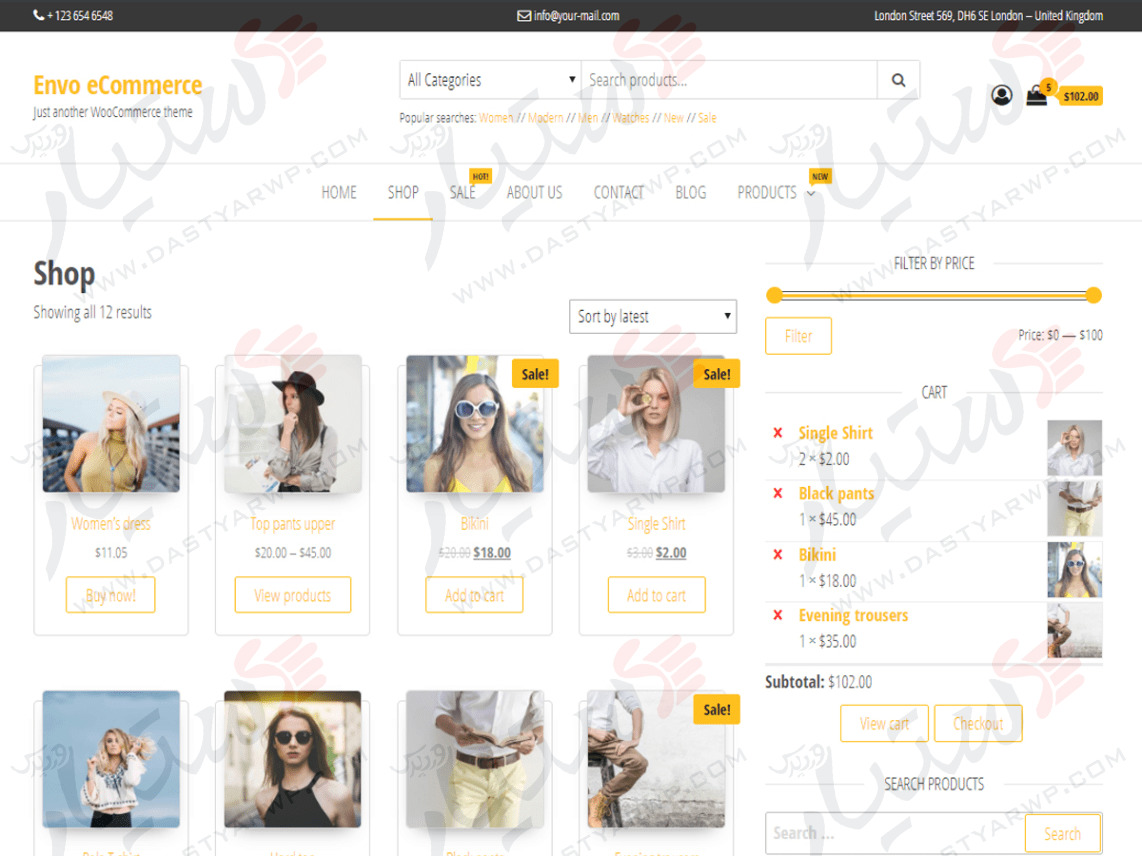Click the Checkout button
The image size is (1142, 856).
978,723
